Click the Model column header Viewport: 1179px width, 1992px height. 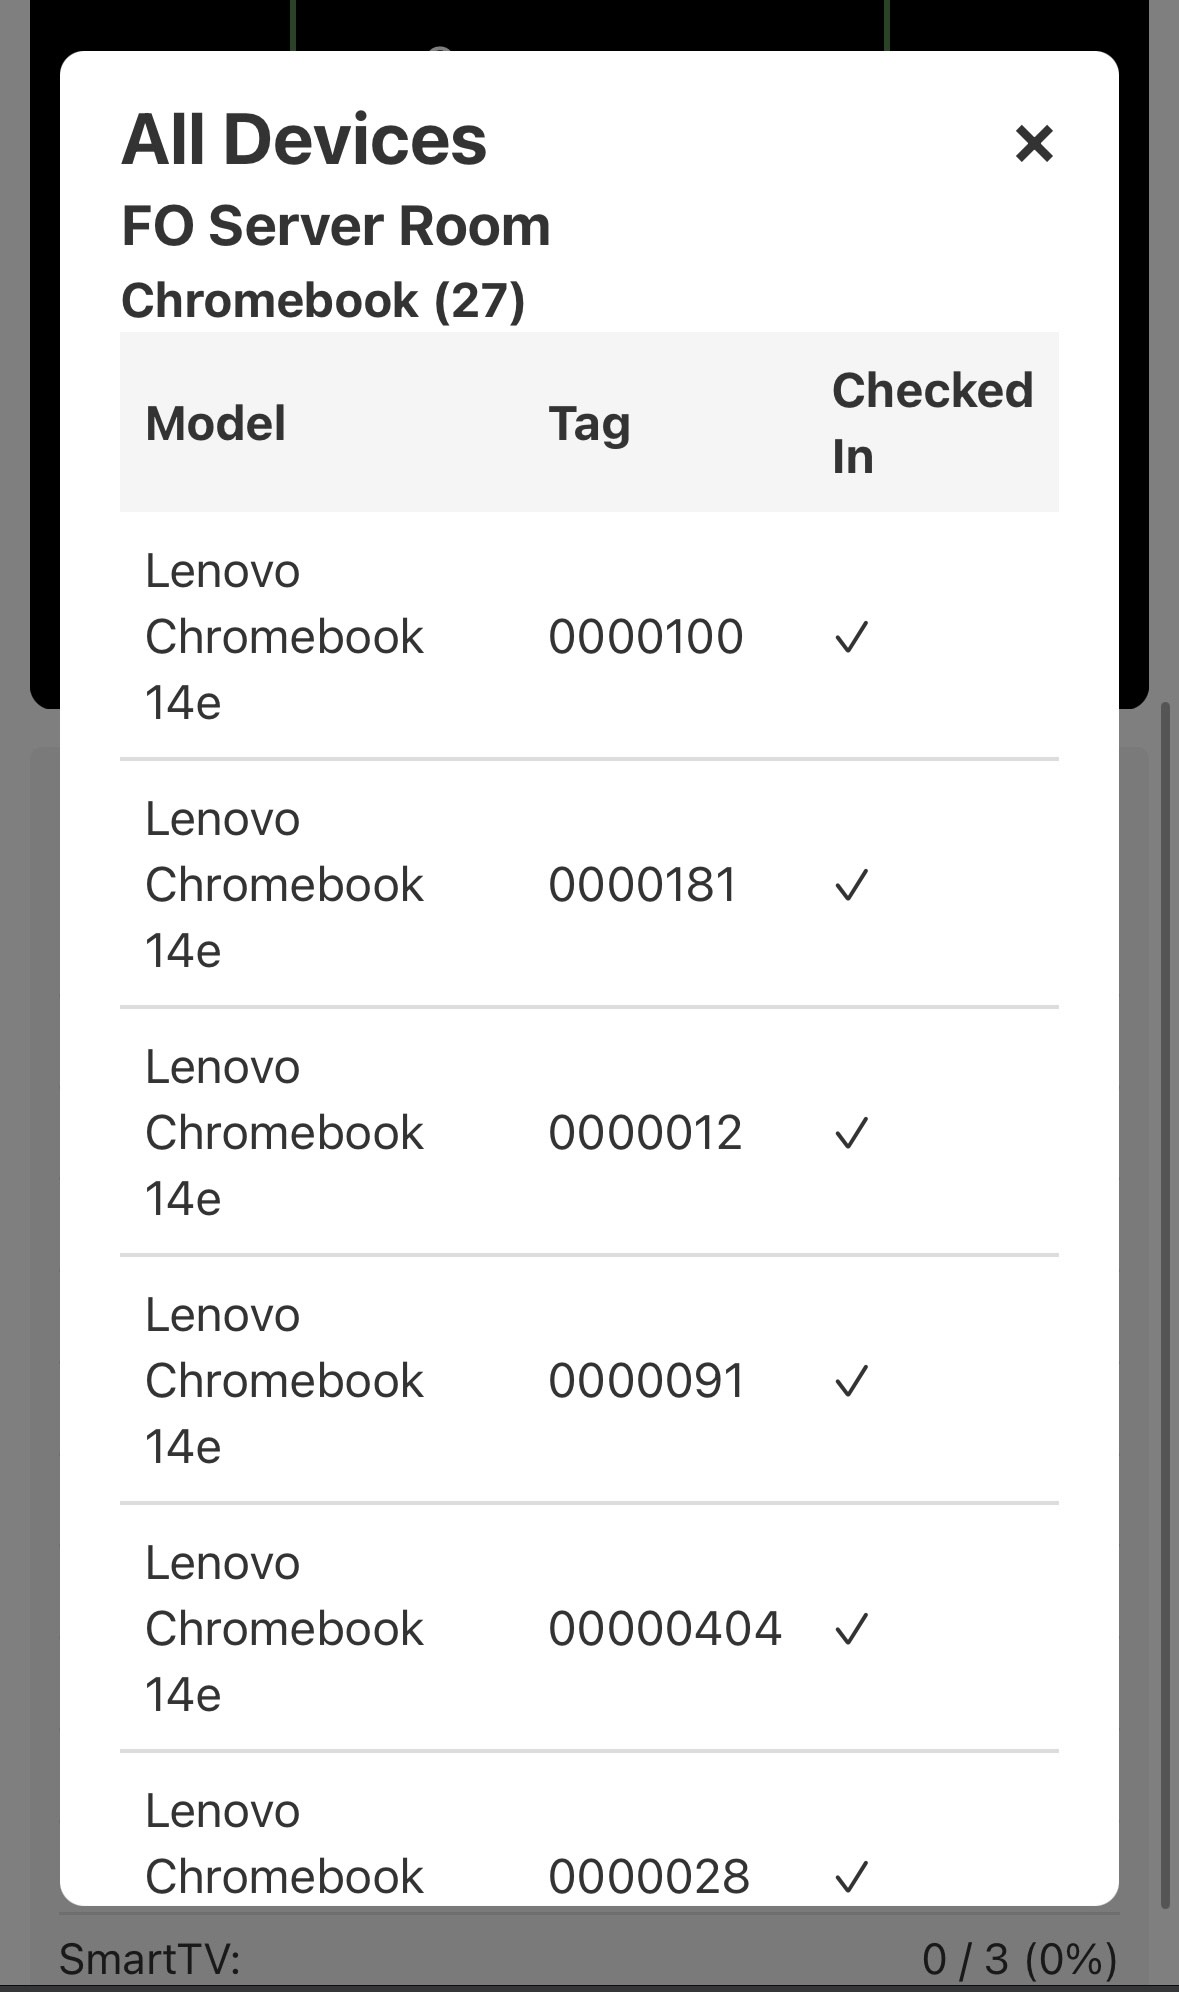click(x=216, y=423)
